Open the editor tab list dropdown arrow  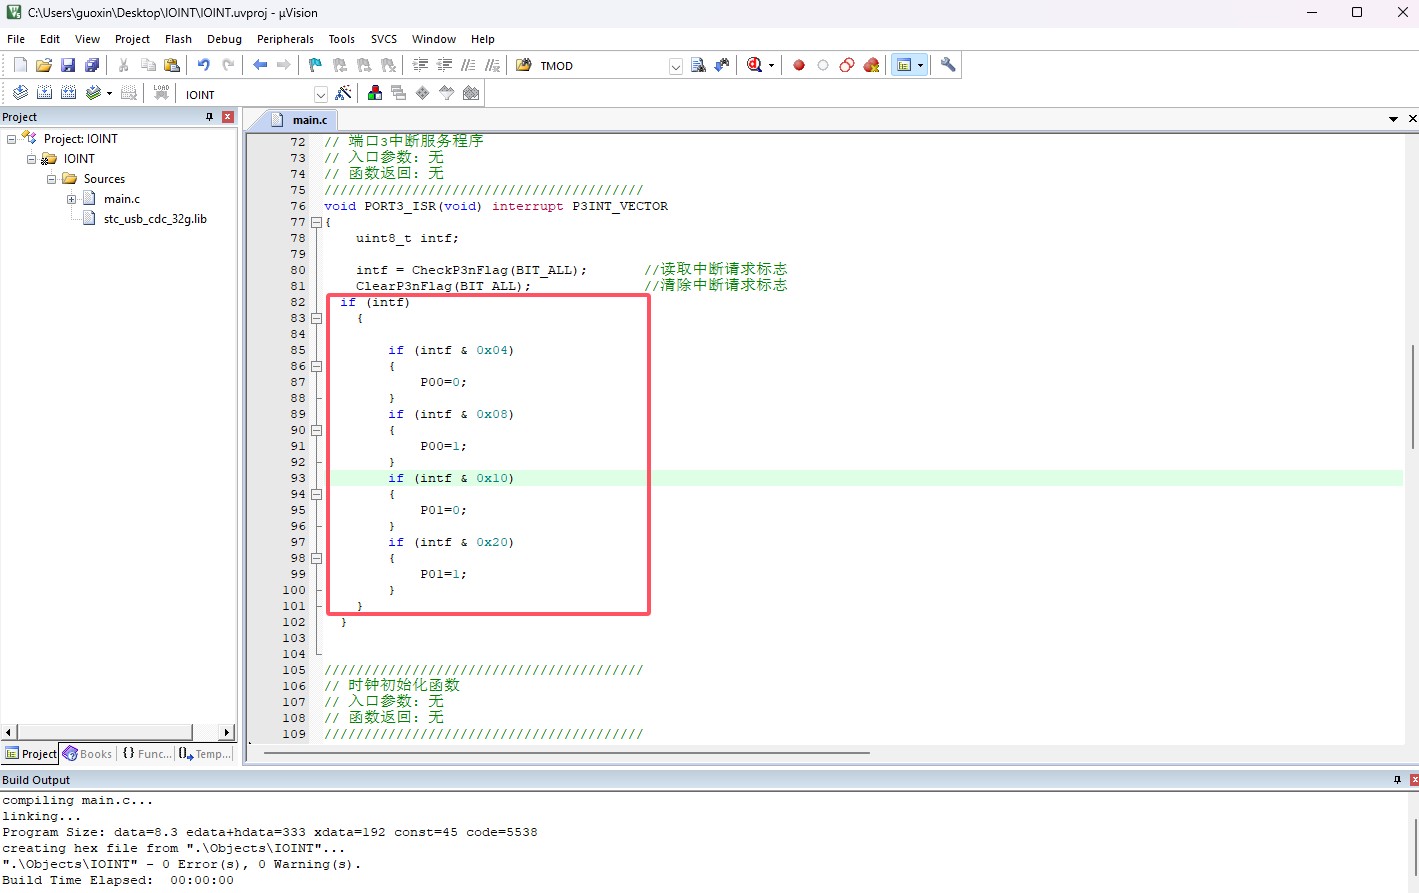pos(1393,119)
